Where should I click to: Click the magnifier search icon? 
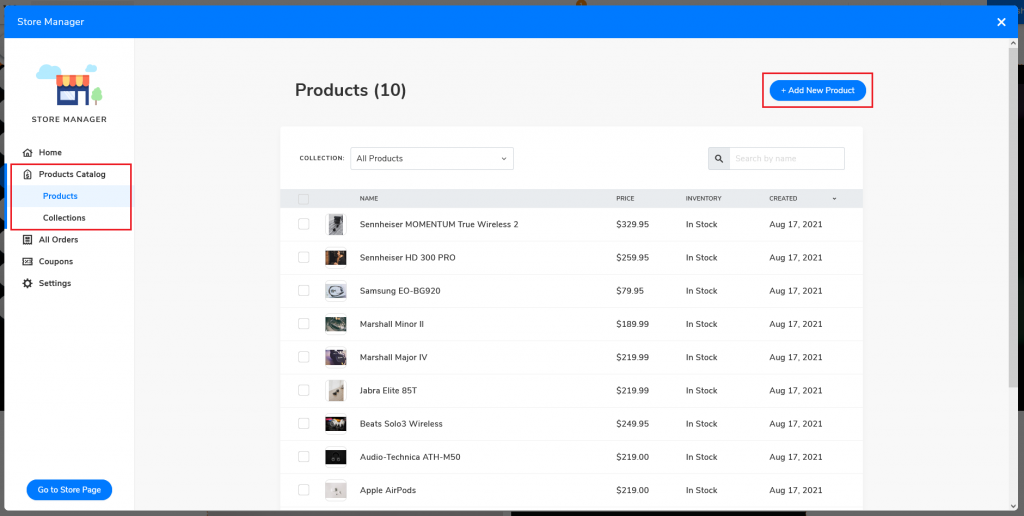719,159
